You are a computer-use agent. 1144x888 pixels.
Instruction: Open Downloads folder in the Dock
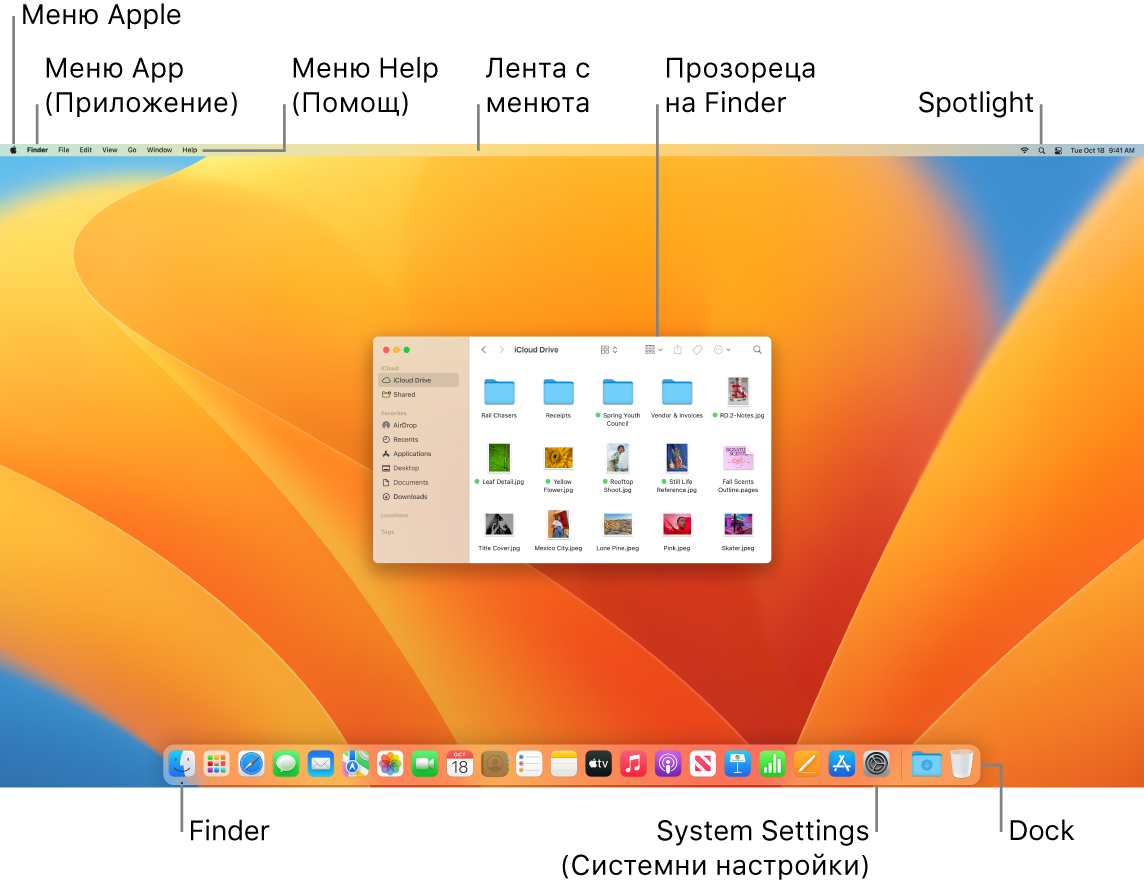(927, 764)
